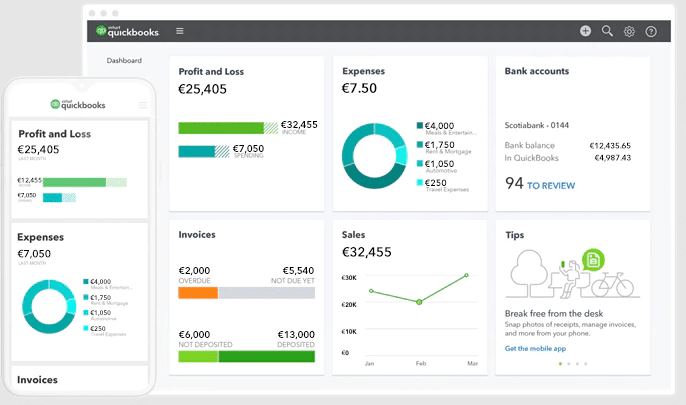Open the mobile app hamburger menu
Image resolution: width=686 pixels, height=405 pixels.
point(143,105)
